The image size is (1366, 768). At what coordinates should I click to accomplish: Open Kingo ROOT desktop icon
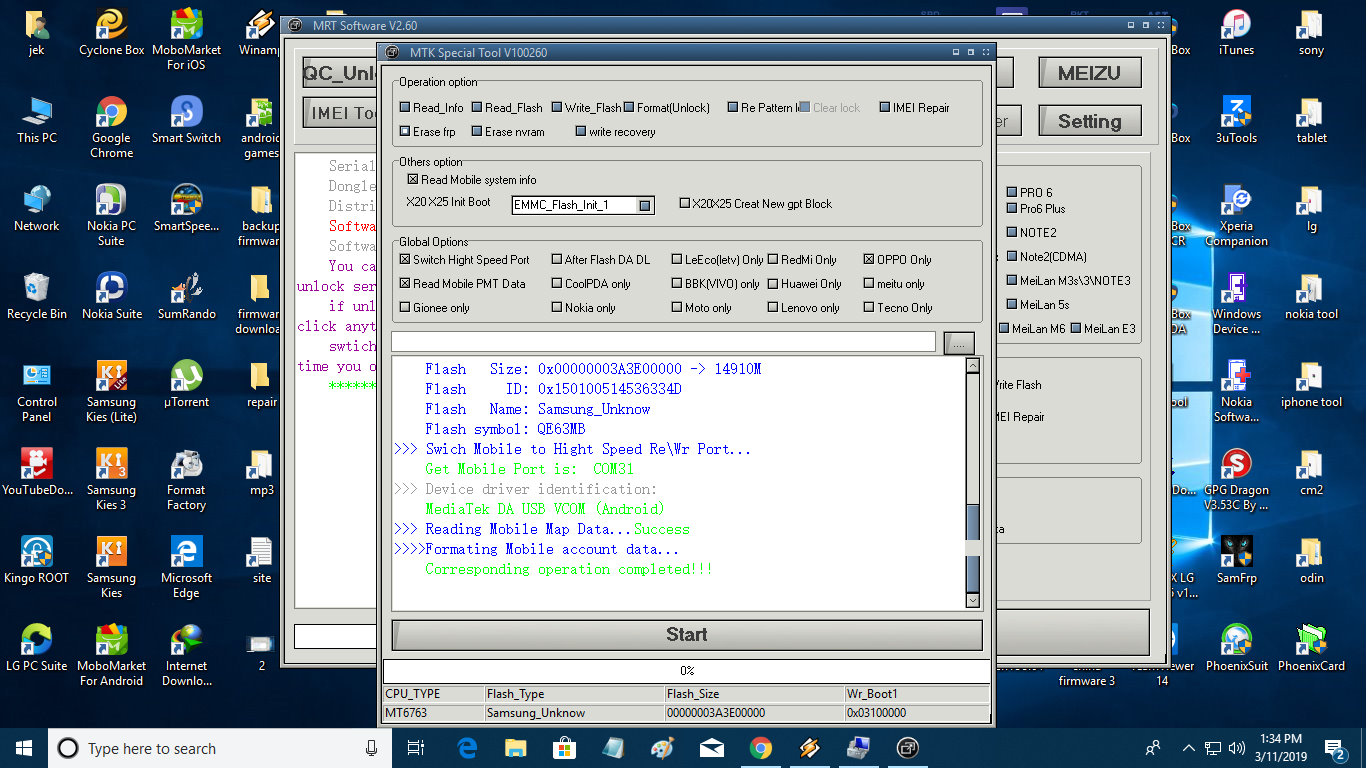click(37, 560)
